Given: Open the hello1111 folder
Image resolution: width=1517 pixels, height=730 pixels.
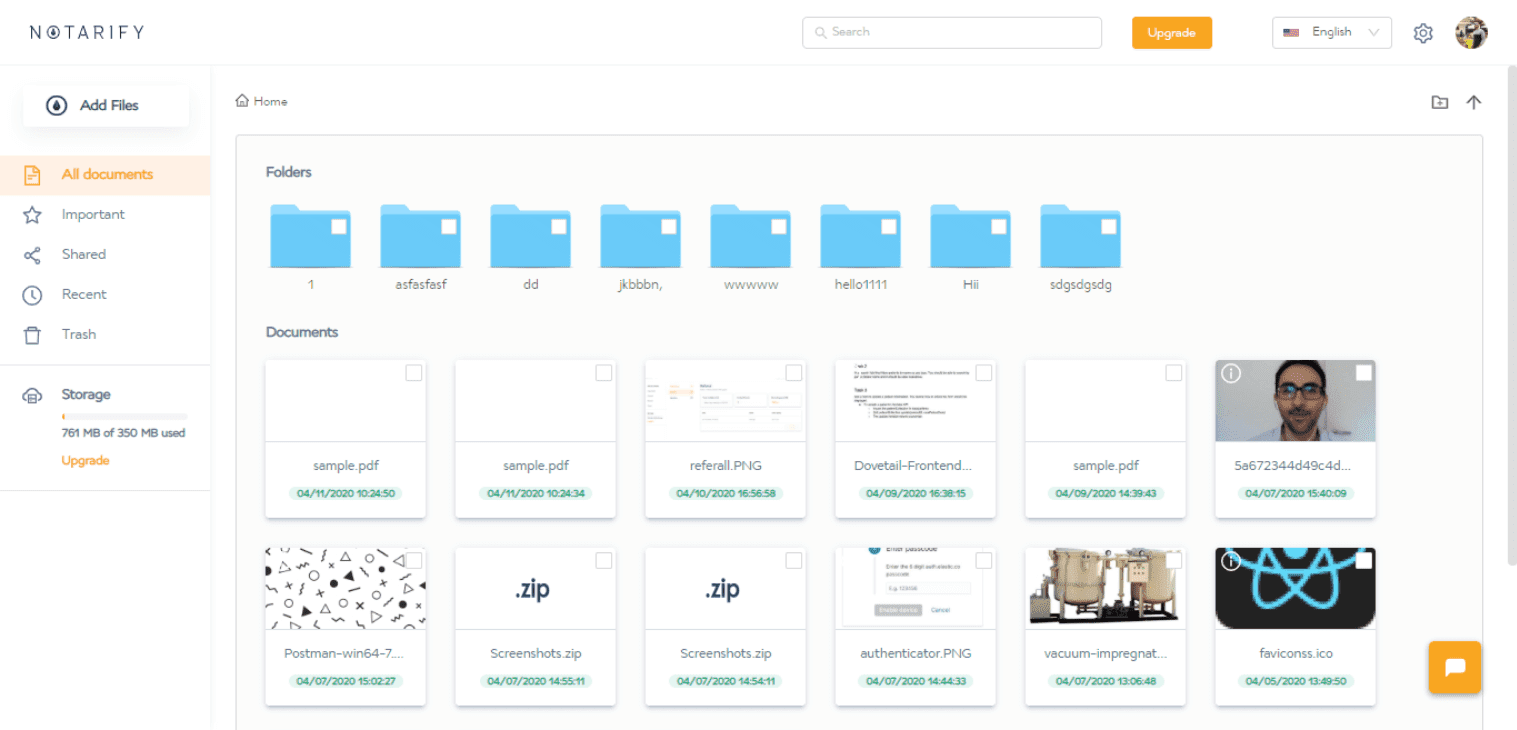Looking at the screenshot, I should [x=860, y=237].
